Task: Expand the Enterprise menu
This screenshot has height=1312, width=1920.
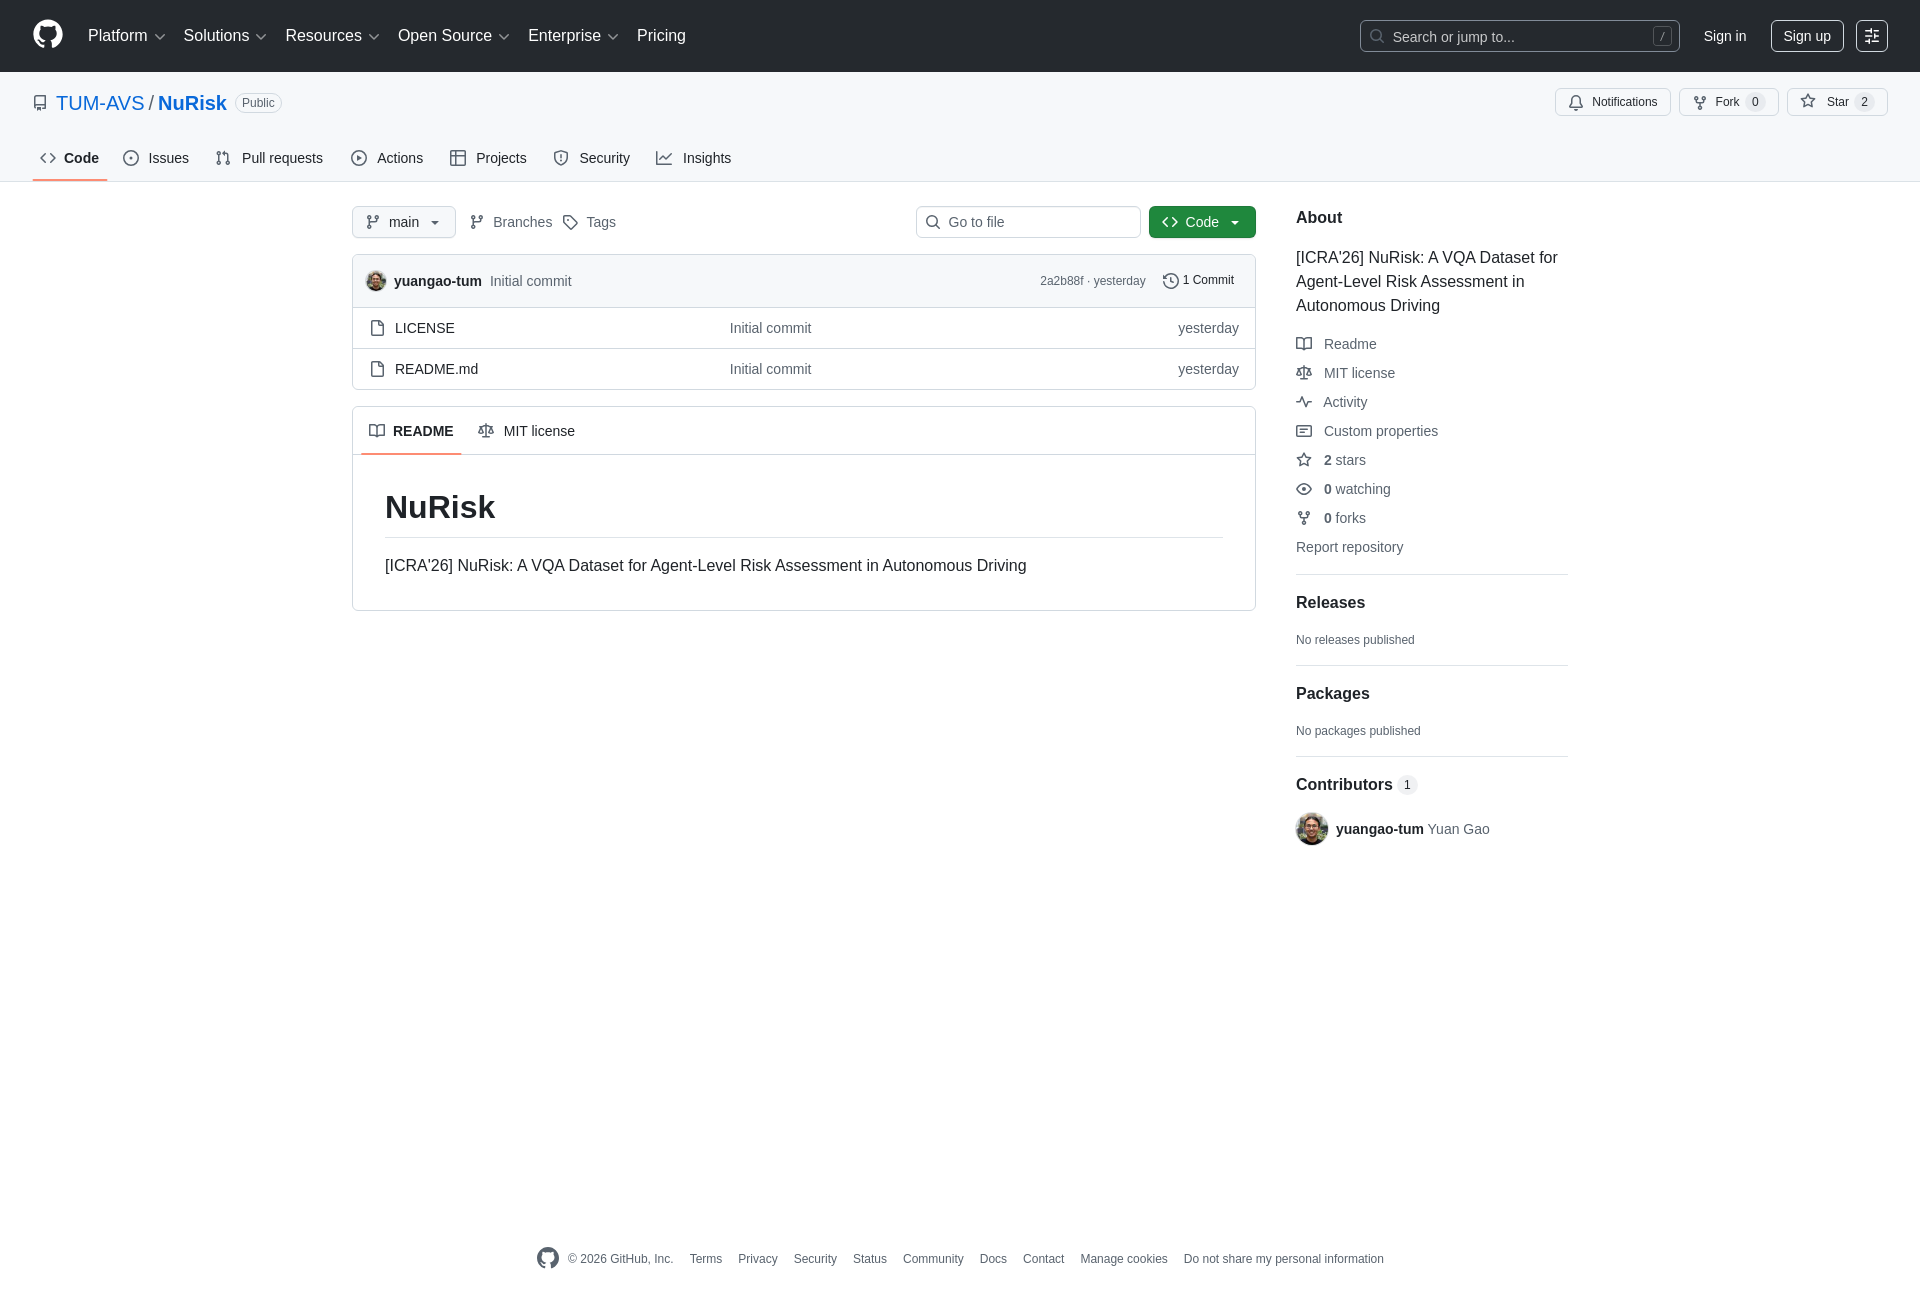Action: click(573, 36)
